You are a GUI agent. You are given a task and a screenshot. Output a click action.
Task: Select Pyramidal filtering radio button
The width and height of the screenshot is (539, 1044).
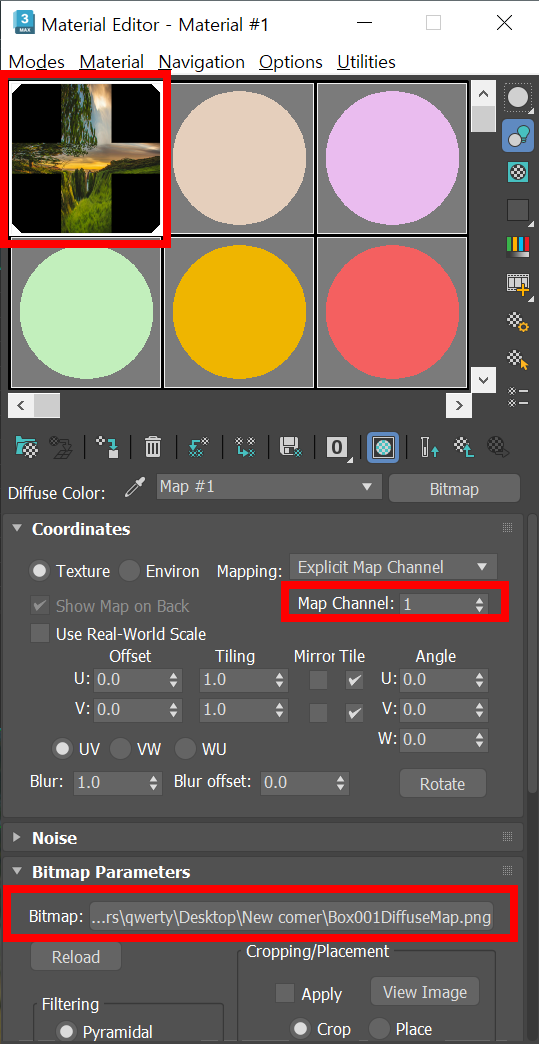(x=67, y=1032)
